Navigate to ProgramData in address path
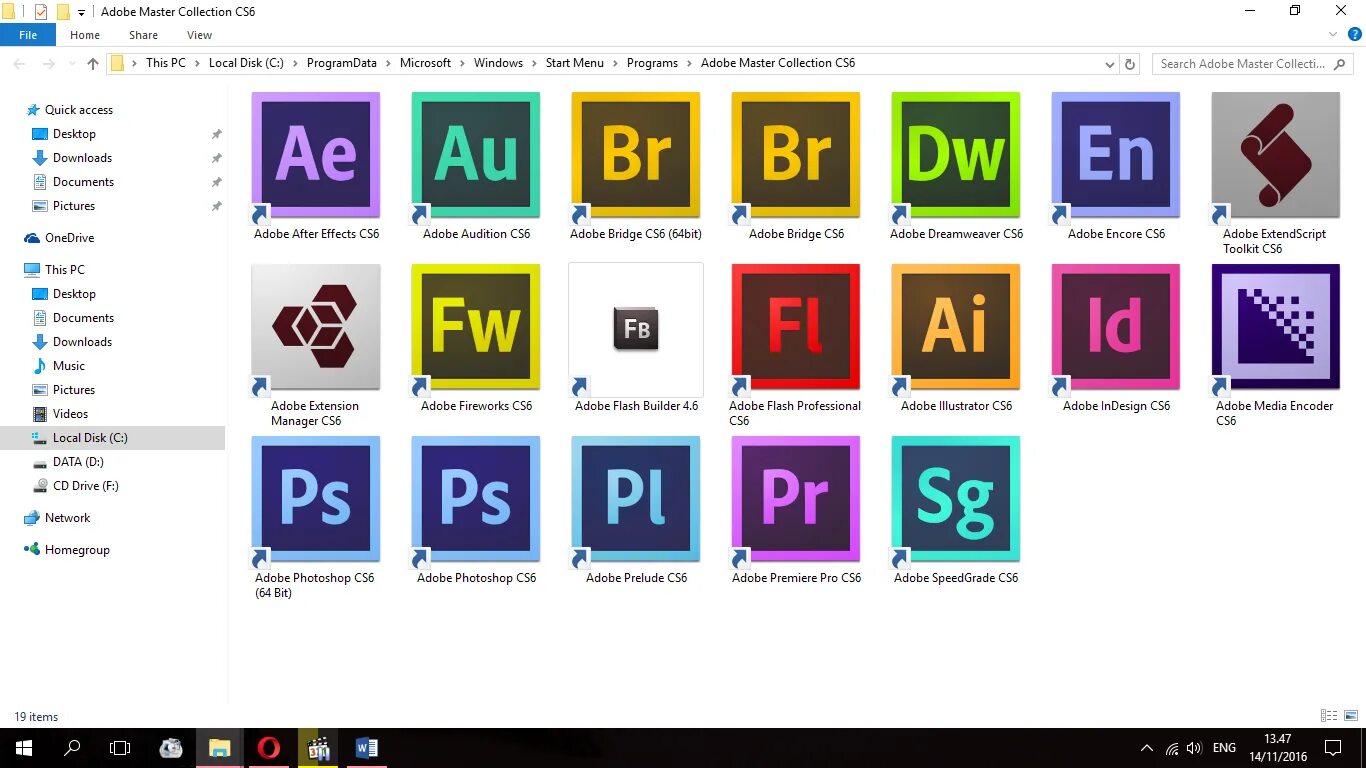 342,63
